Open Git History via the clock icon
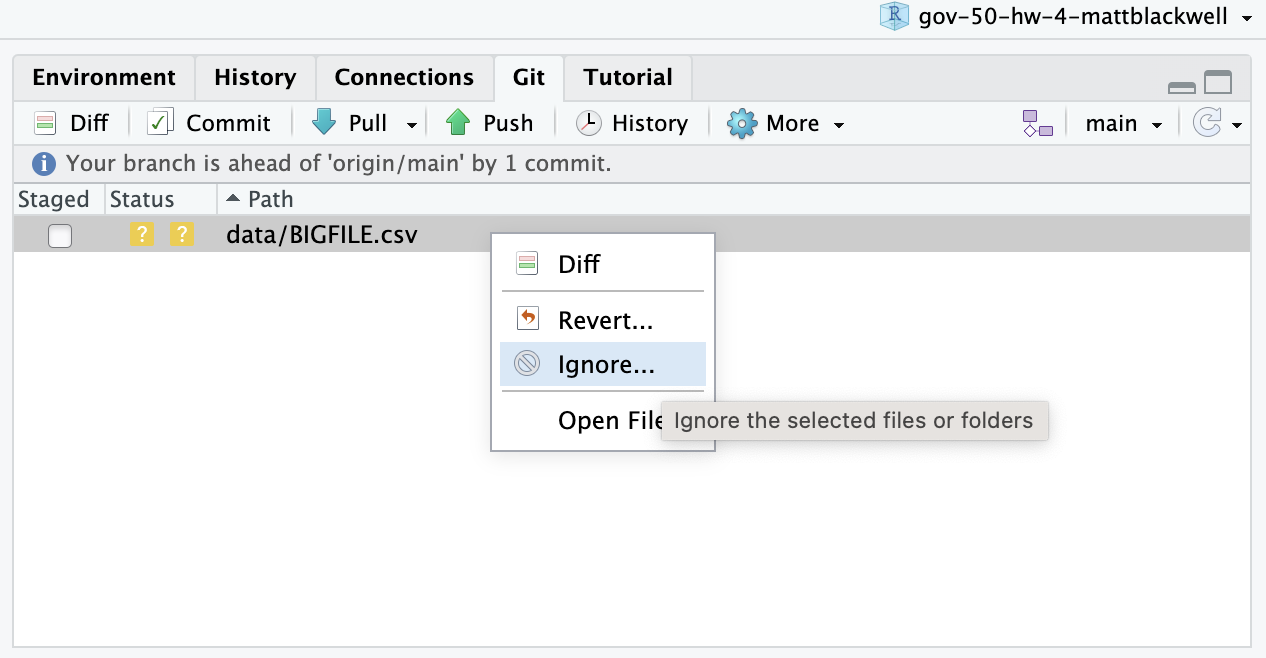Image resolution: width=1266 pixels, height=658 pixels. [589, 123]
